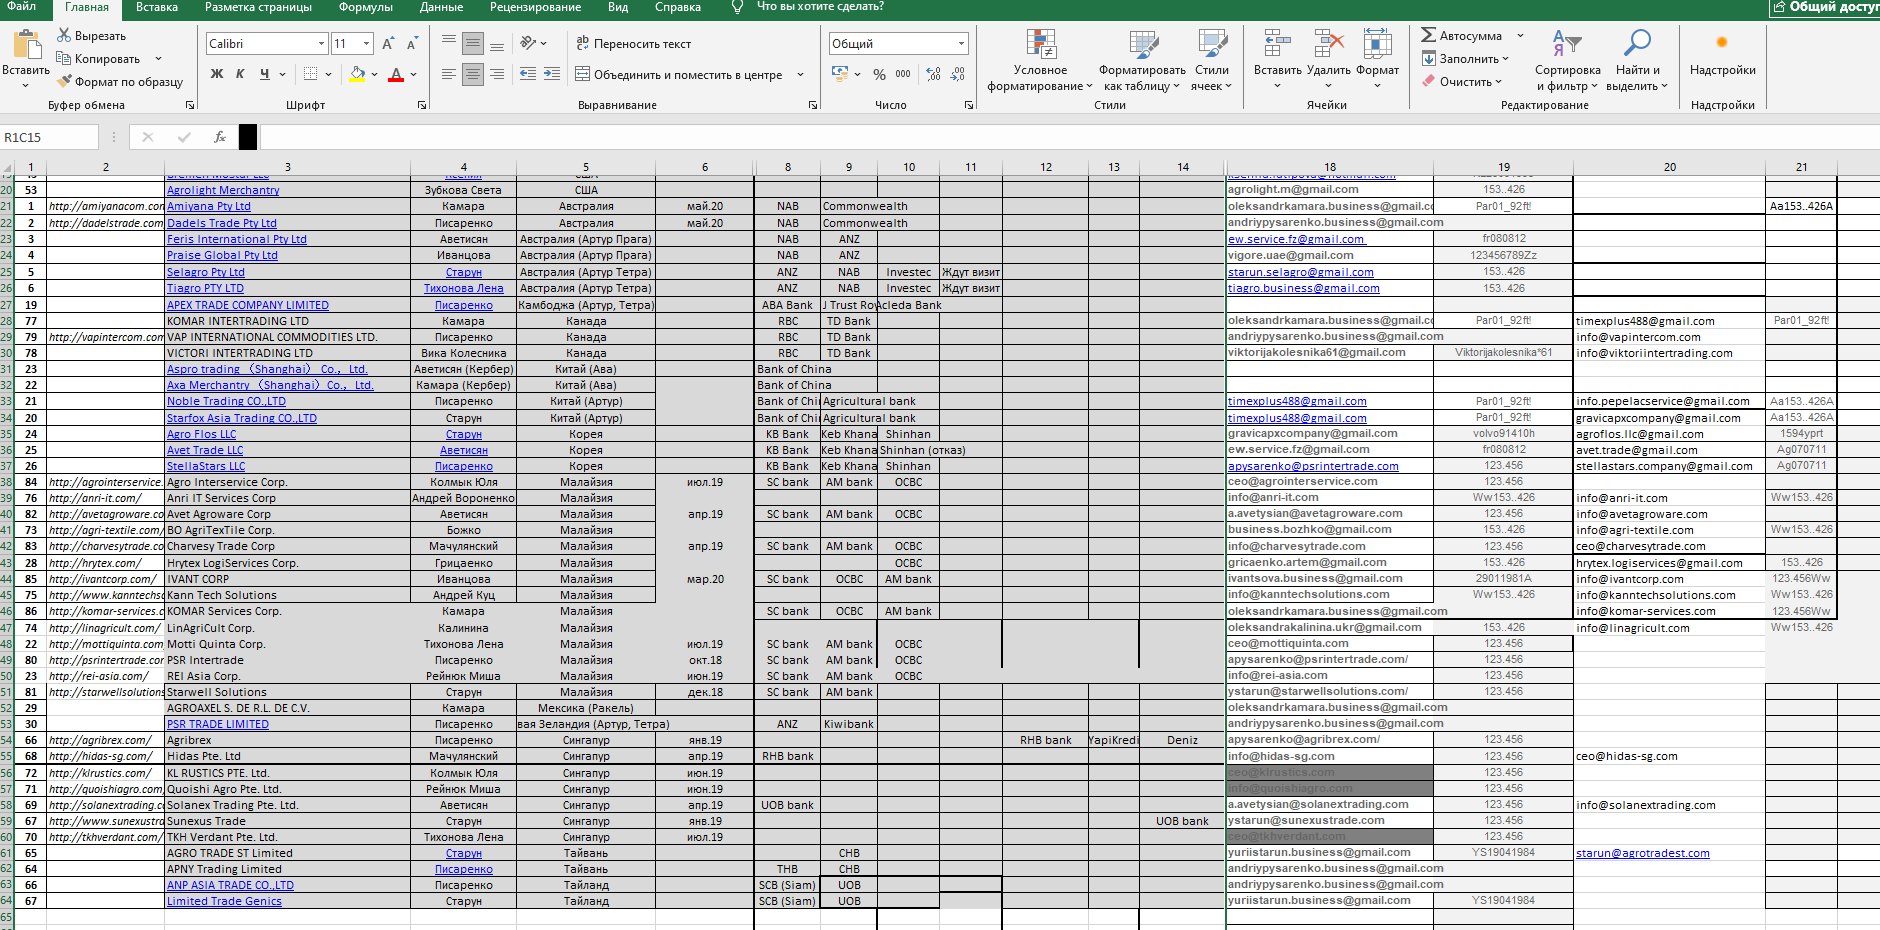Switch to Review (Рецензирование) tab

[x=535, y=7]
